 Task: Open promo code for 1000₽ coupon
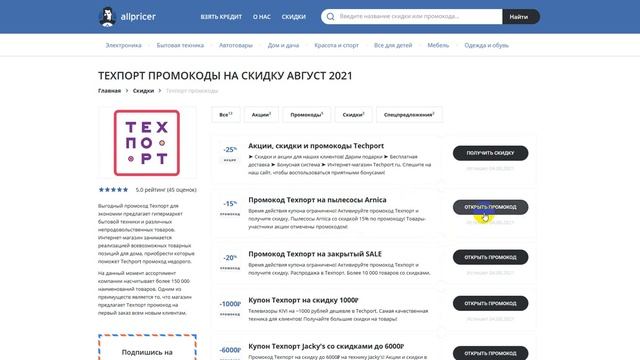[x=490, y=303]
